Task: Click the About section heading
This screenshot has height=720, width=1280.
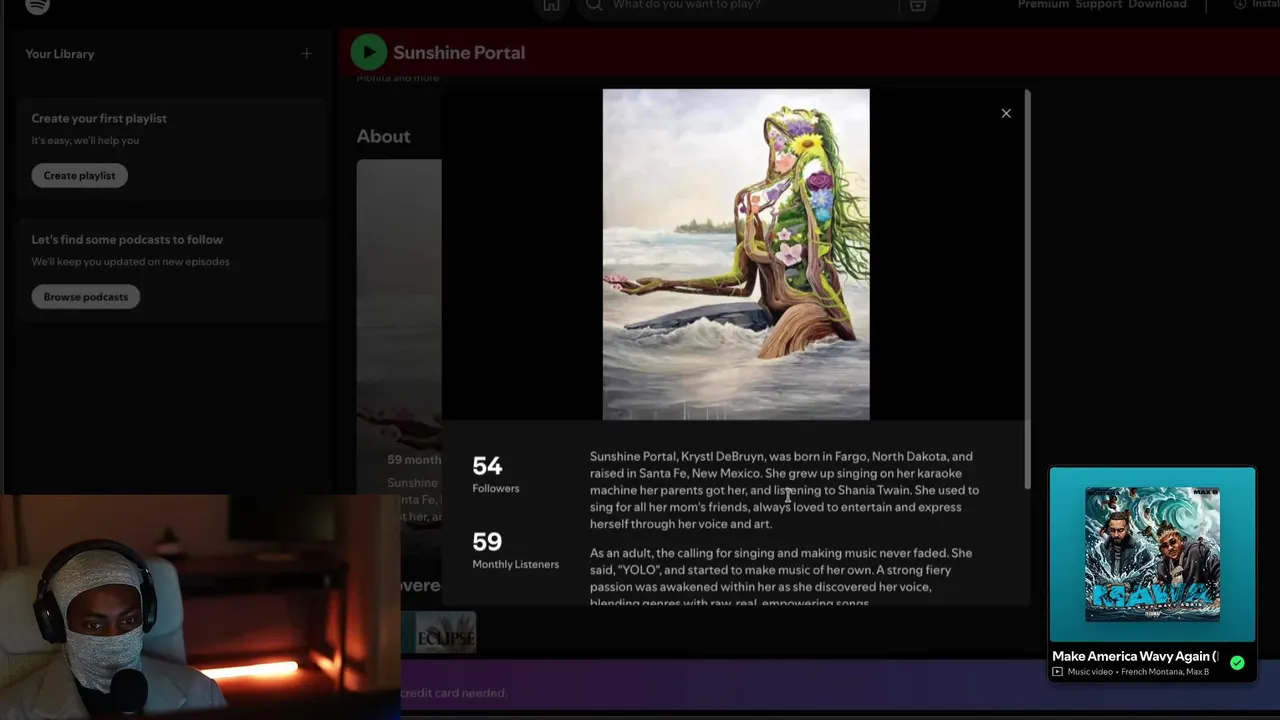Action: click(384, 136)
